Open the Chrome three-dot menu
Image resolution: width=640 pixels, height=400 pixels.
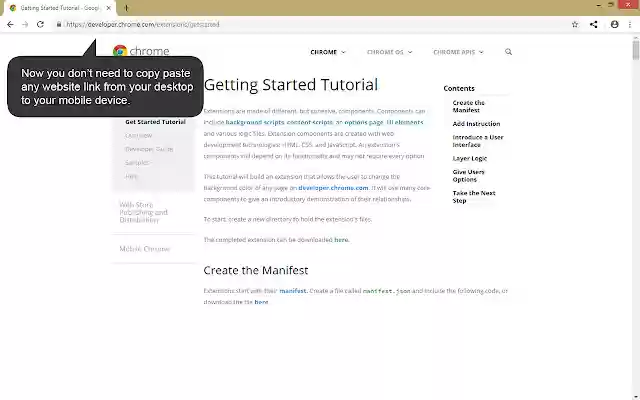point(630,24)
